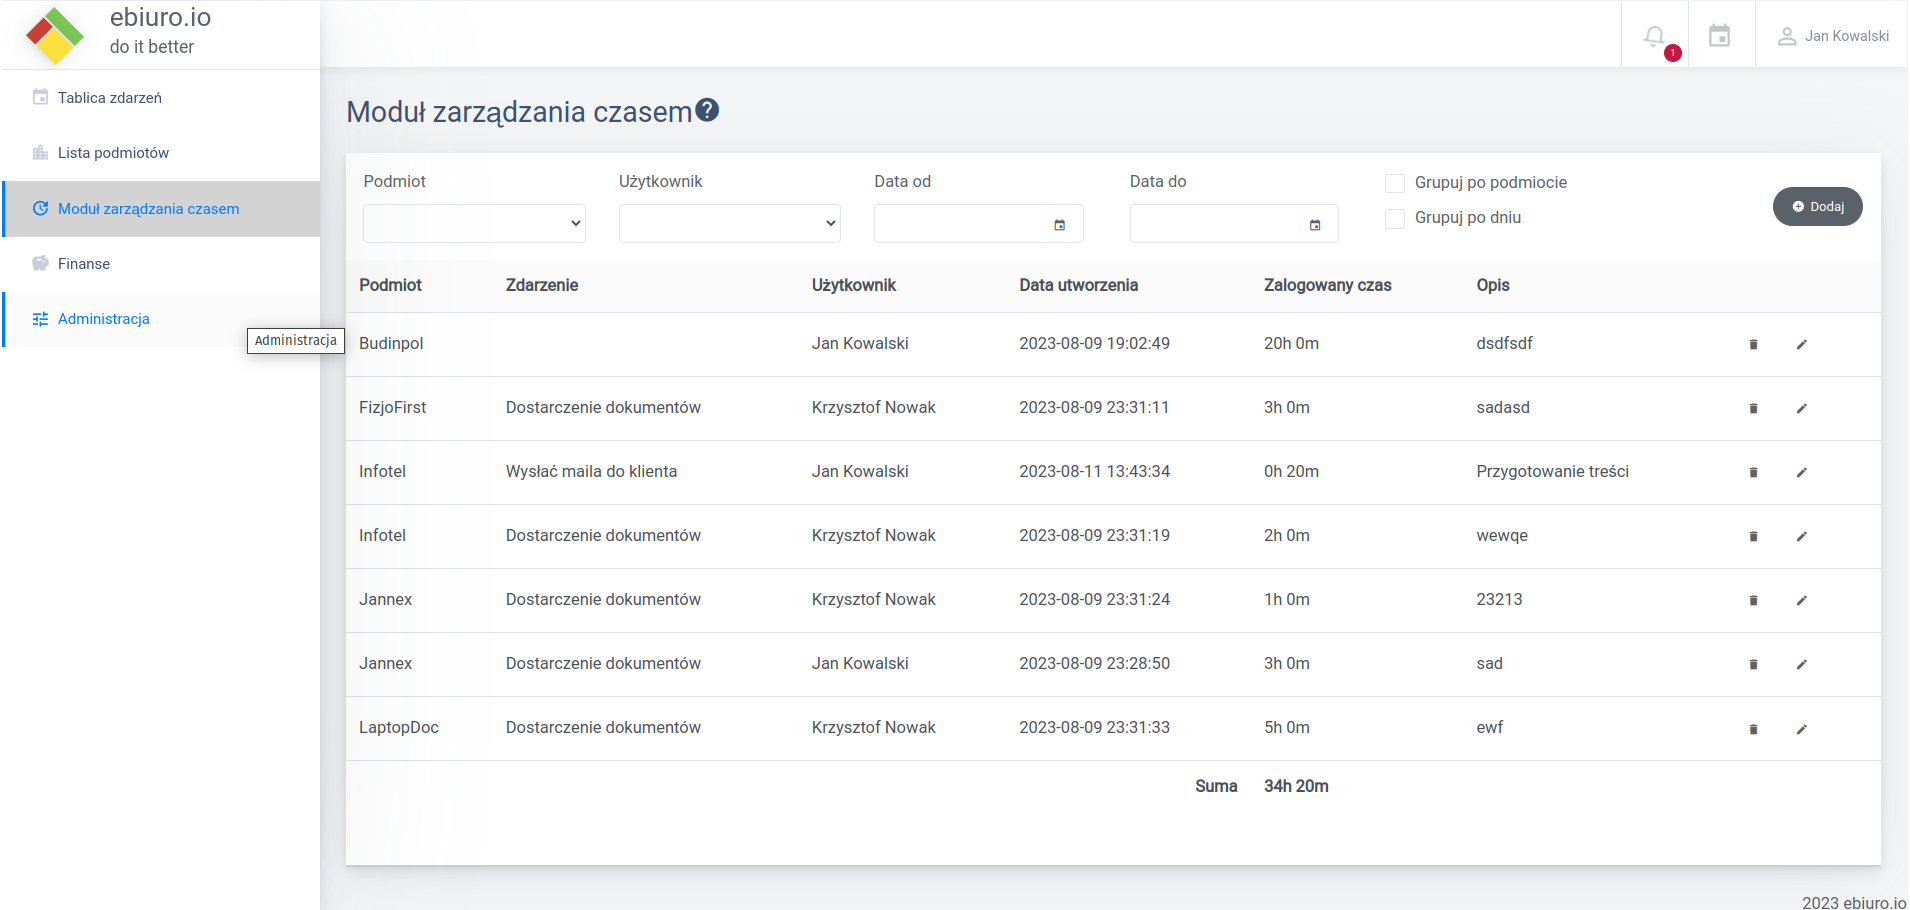
Task: Open the calendar icon in top bar
Action: [1719, 36]
